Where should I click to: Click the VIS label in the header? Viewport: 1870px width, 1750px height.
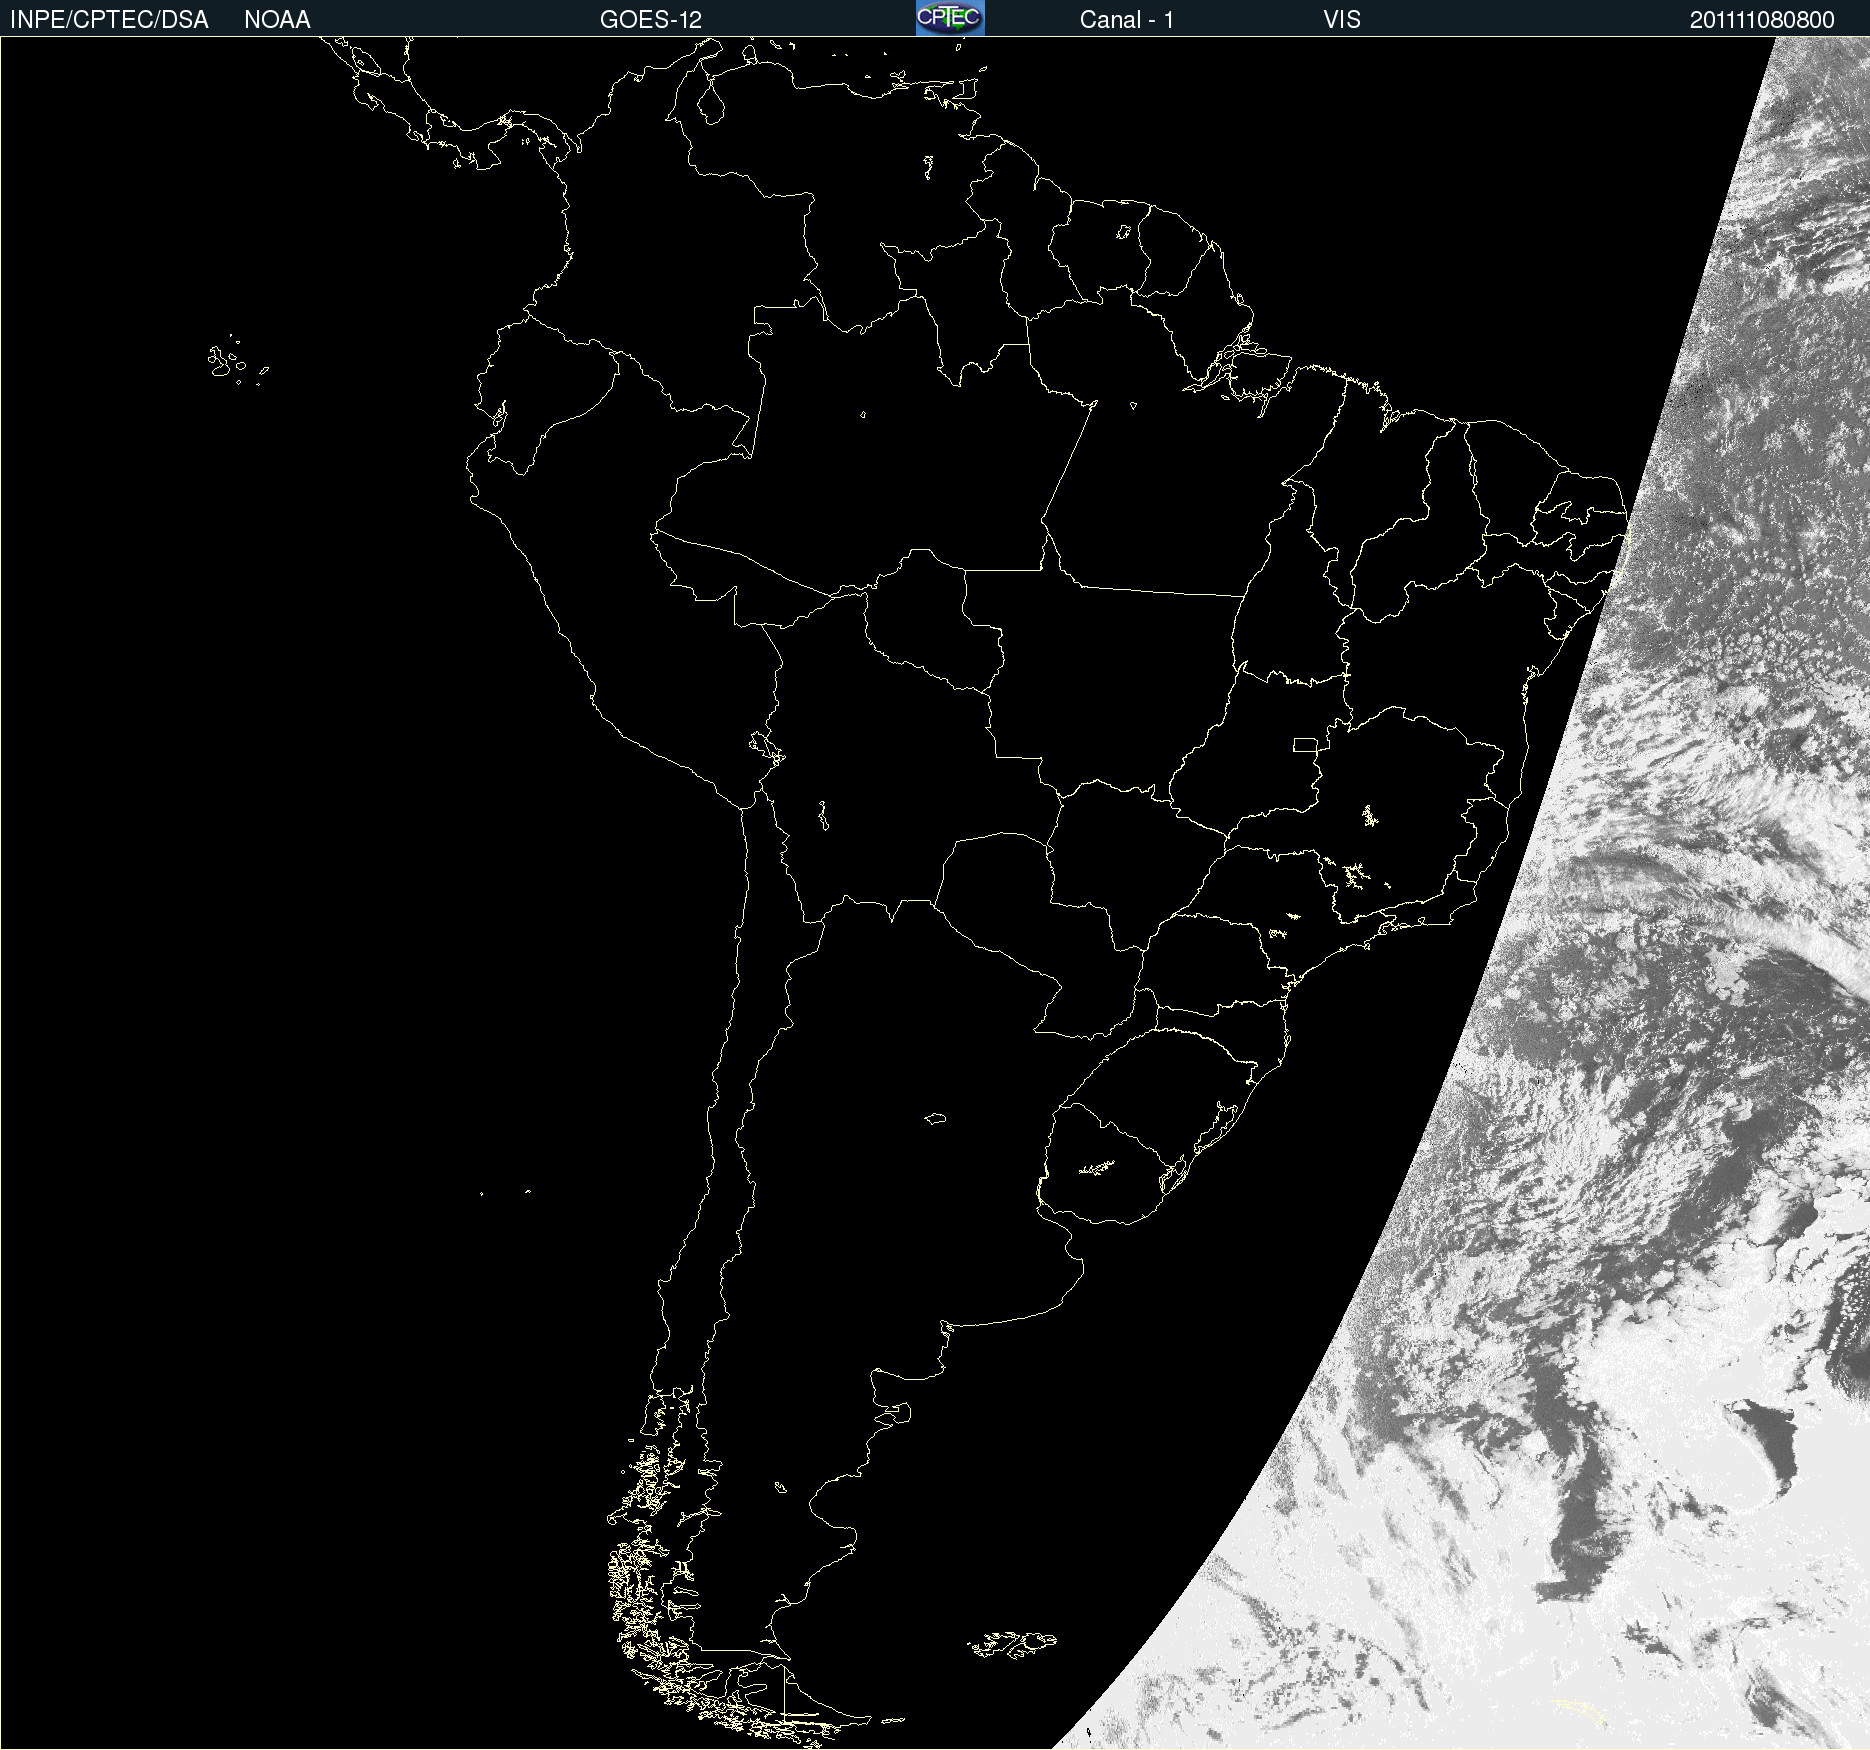pos(1341,20)
